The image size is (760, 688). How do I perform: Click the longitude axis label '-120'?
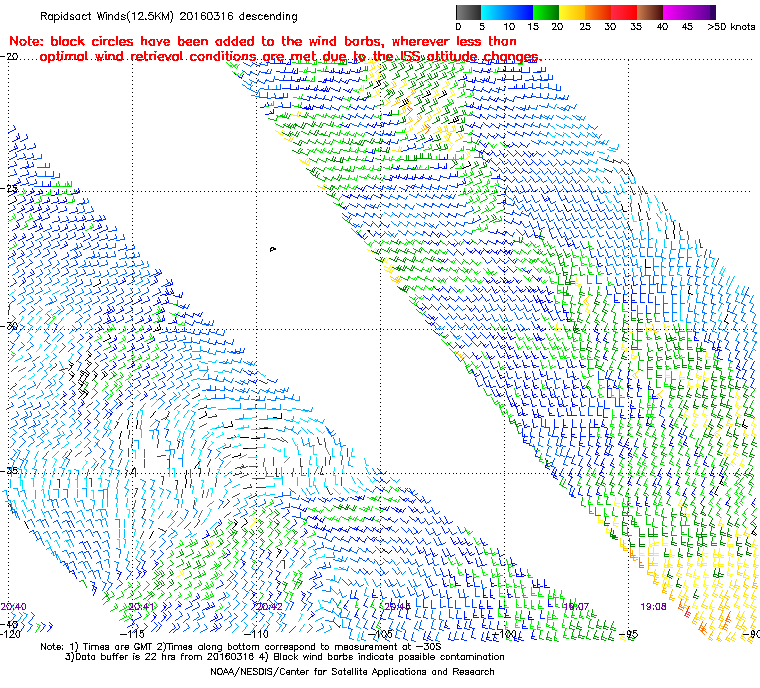10,634
